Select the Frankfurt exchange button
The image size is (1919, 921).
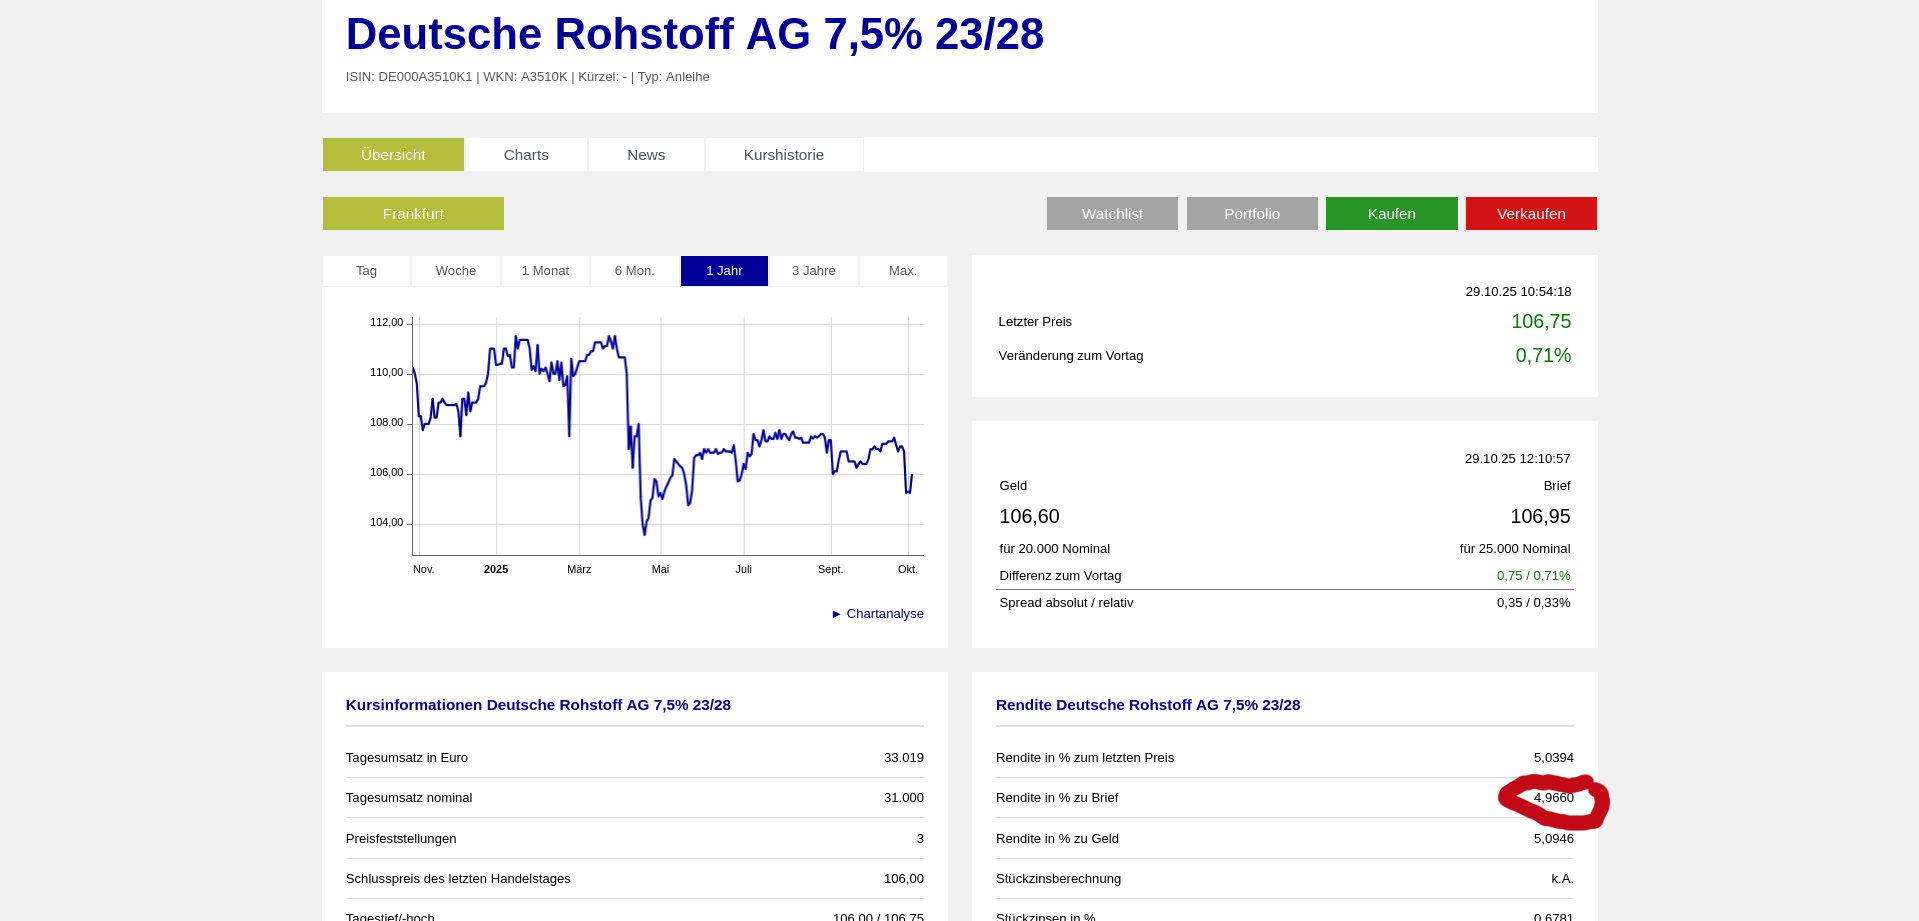[413, 214]
